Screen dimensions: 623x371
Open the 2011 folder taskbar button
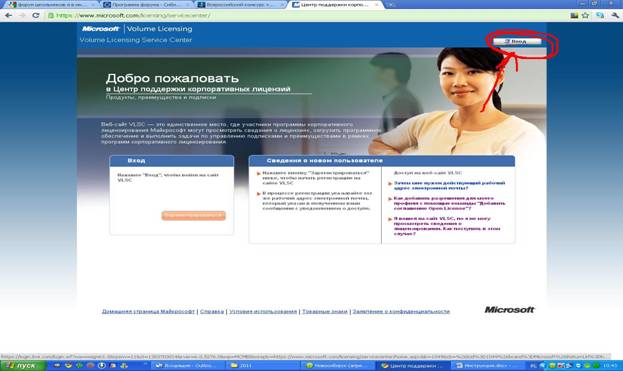pyautogui.click(x=262, y=365)
